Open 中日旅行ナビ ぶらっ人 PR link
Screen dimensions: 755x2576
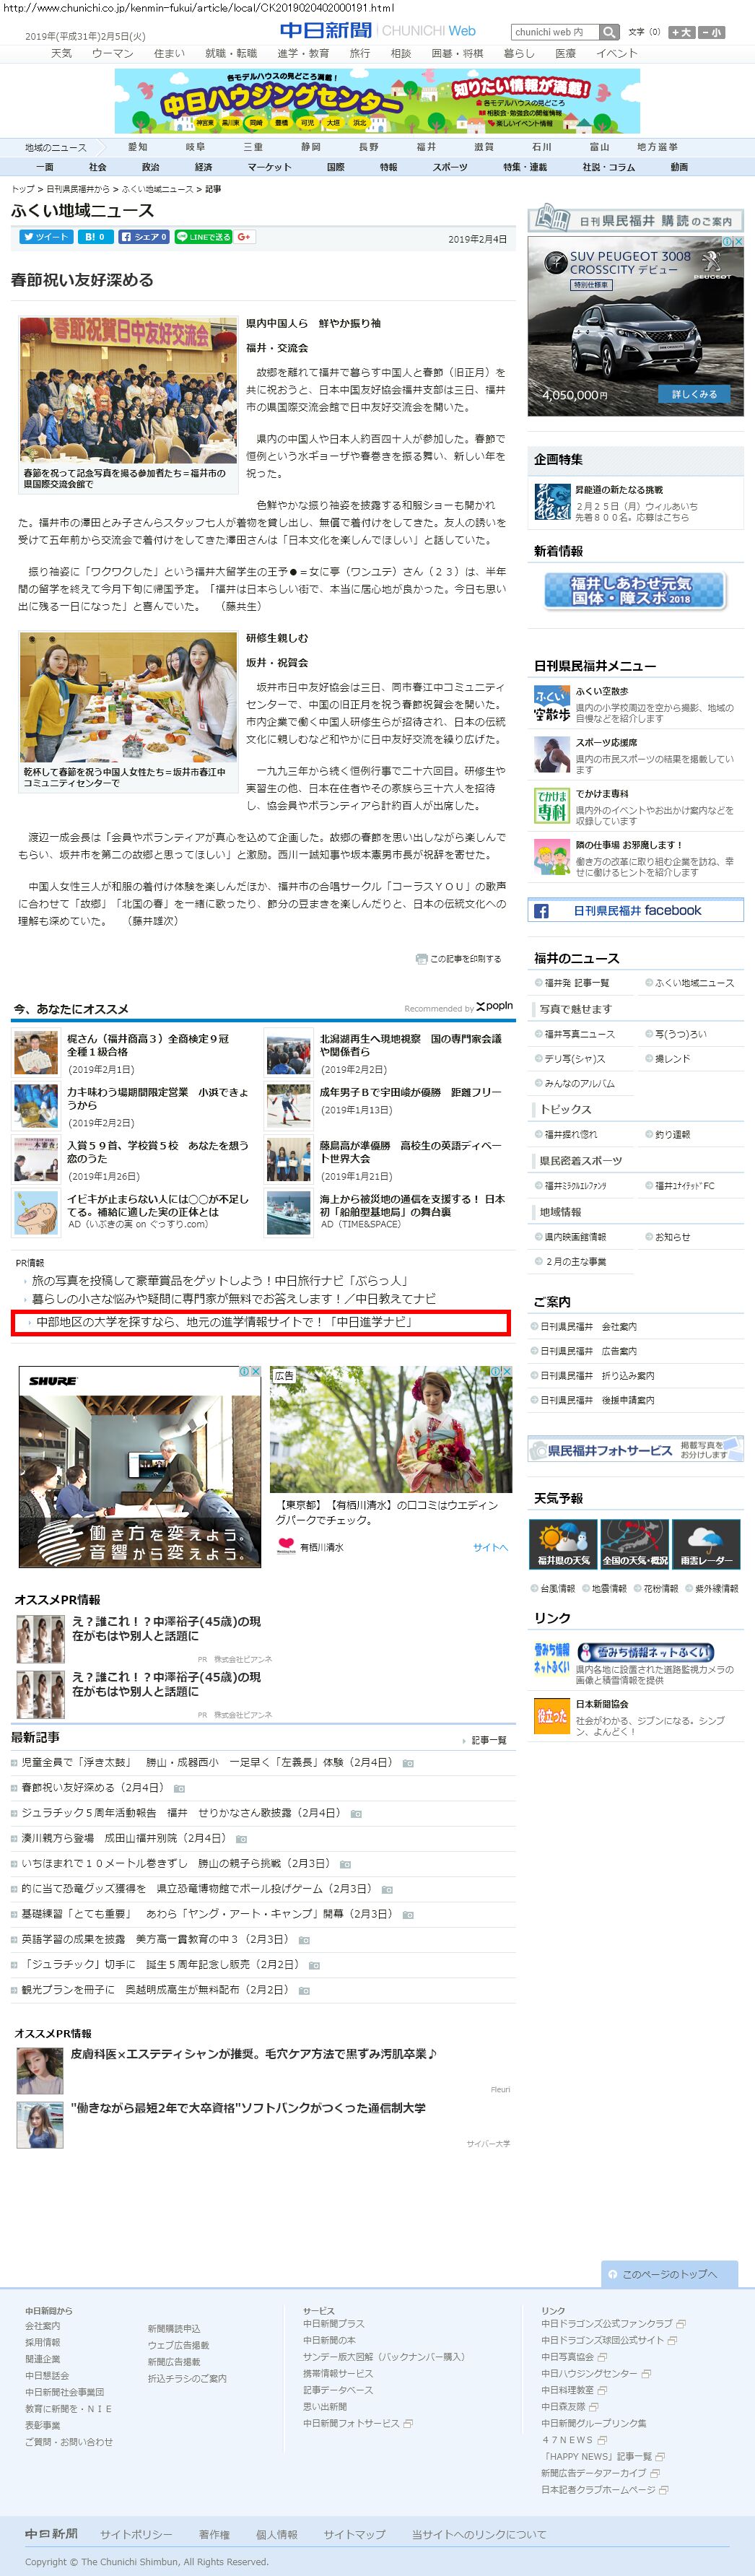219,1280
